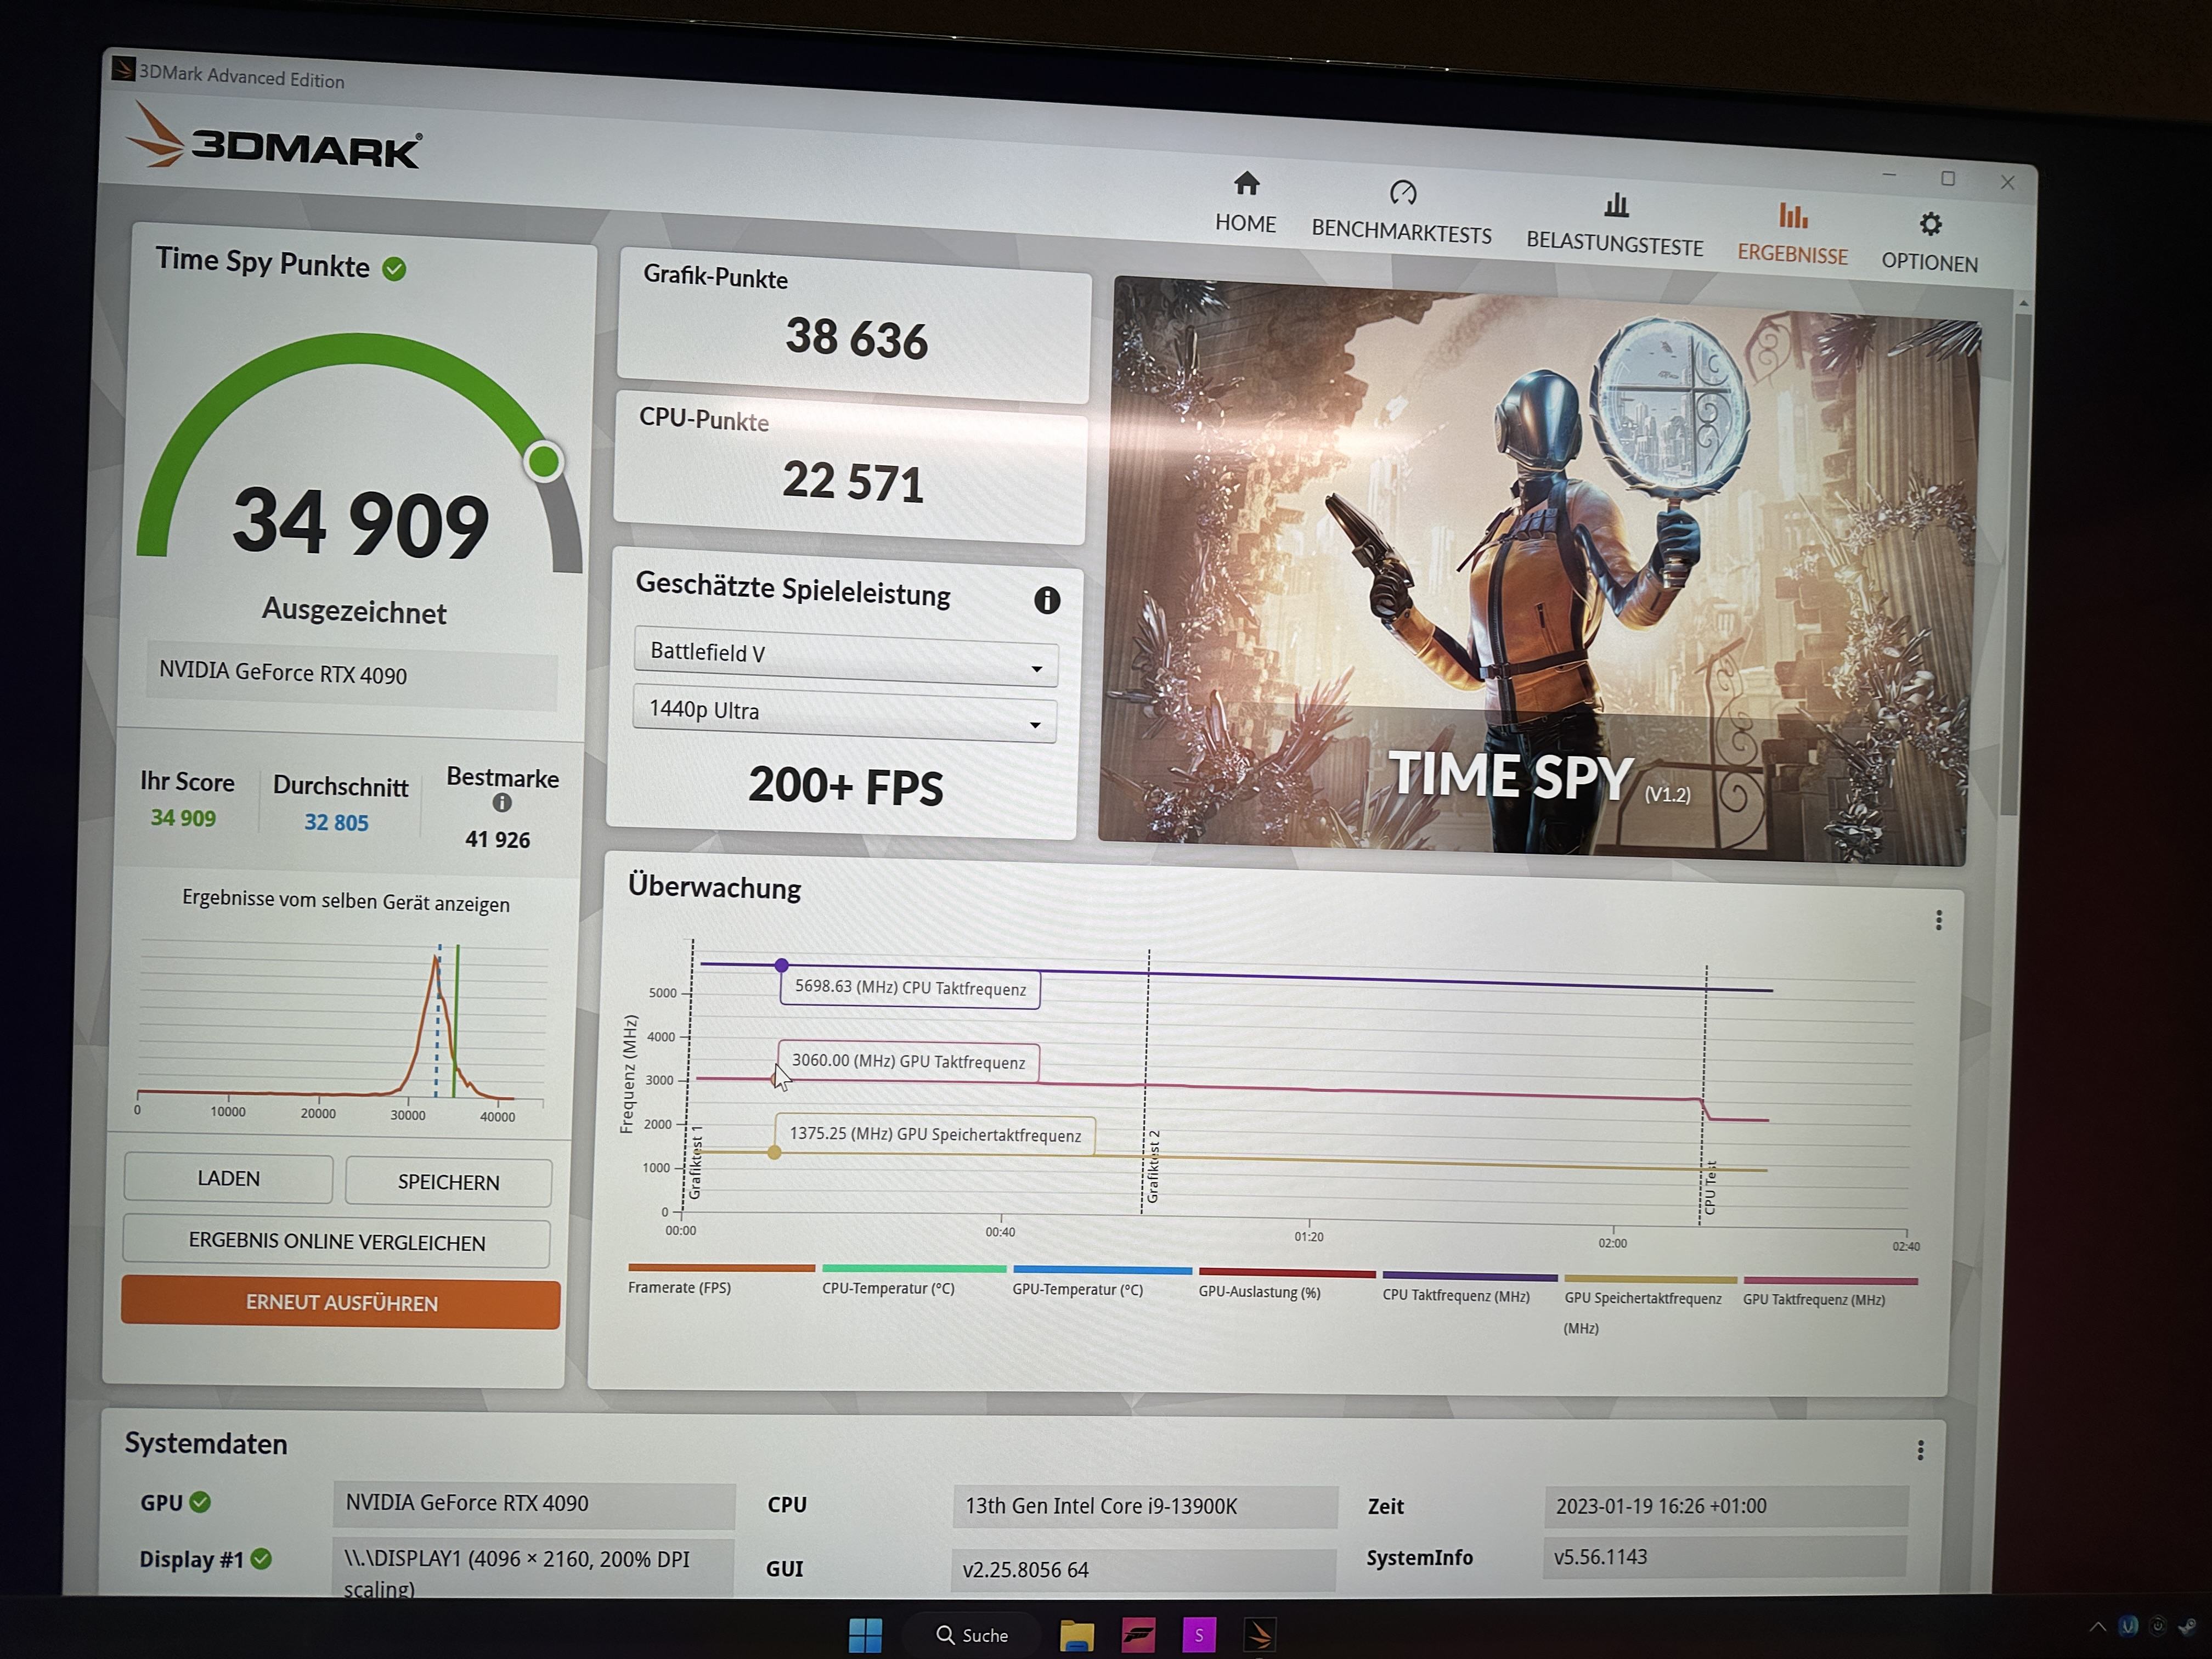The width and height of the screenshot is (2212, 1659).
Task: Click the Durchschnitt value 32 805
Action: pyautogui.click(x=337, y=822)
